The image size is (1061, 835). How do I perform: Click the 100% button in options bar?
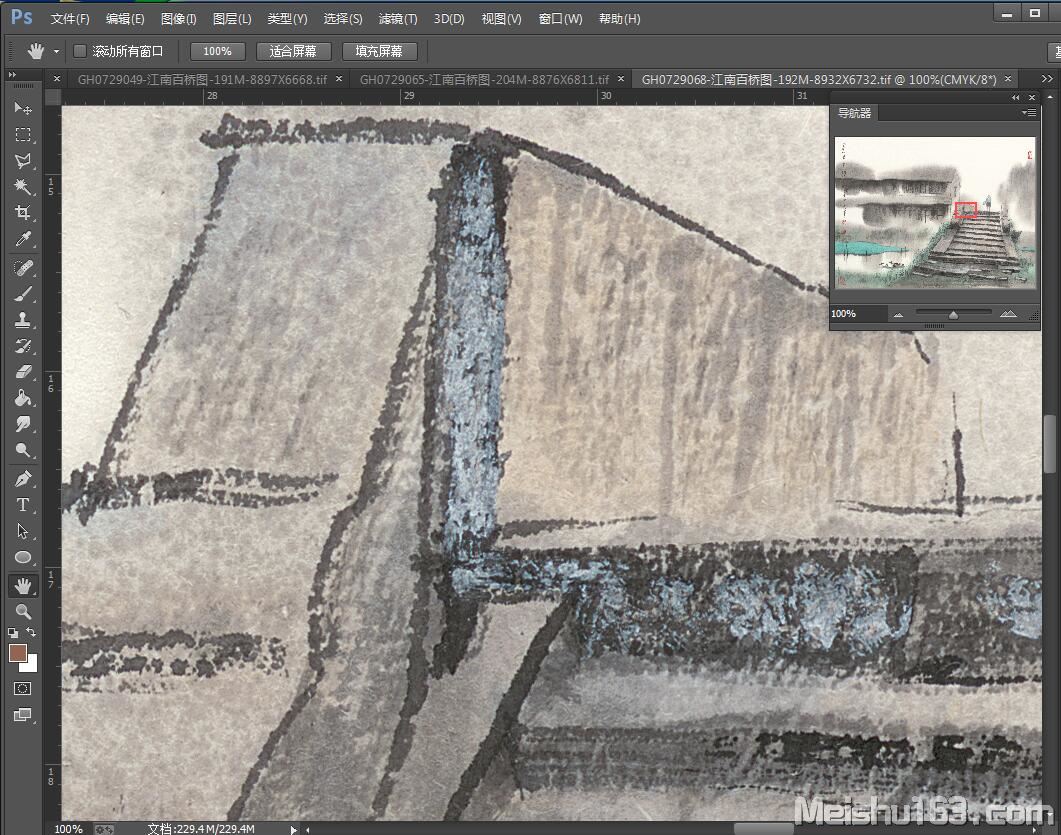click(217, 51)
